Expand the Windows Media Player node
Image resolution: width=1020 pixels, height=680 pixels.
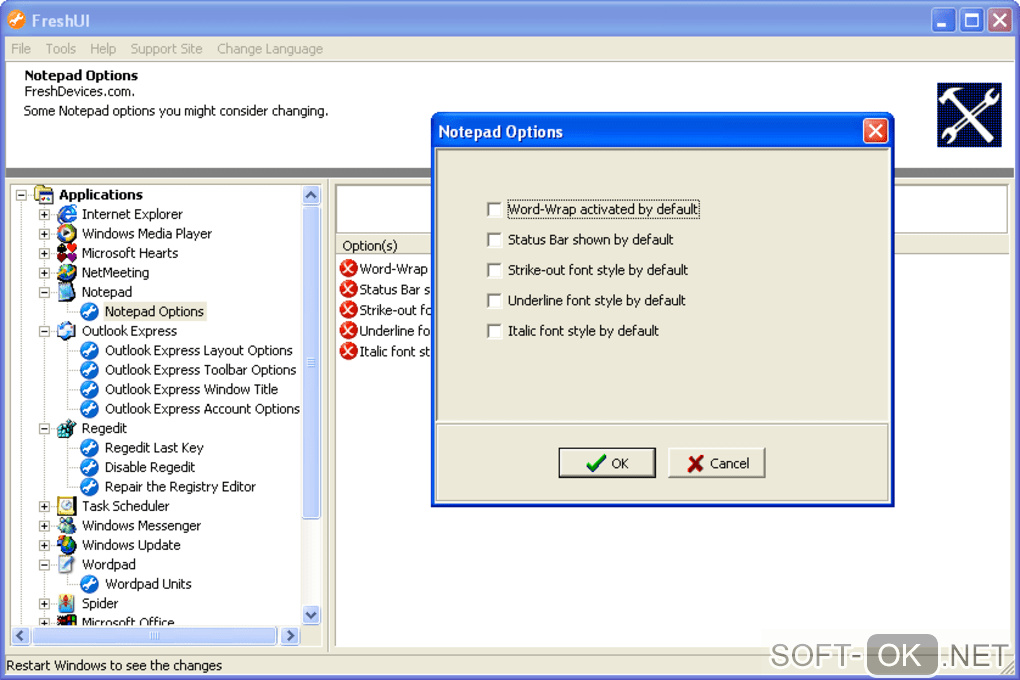(44, 234)
